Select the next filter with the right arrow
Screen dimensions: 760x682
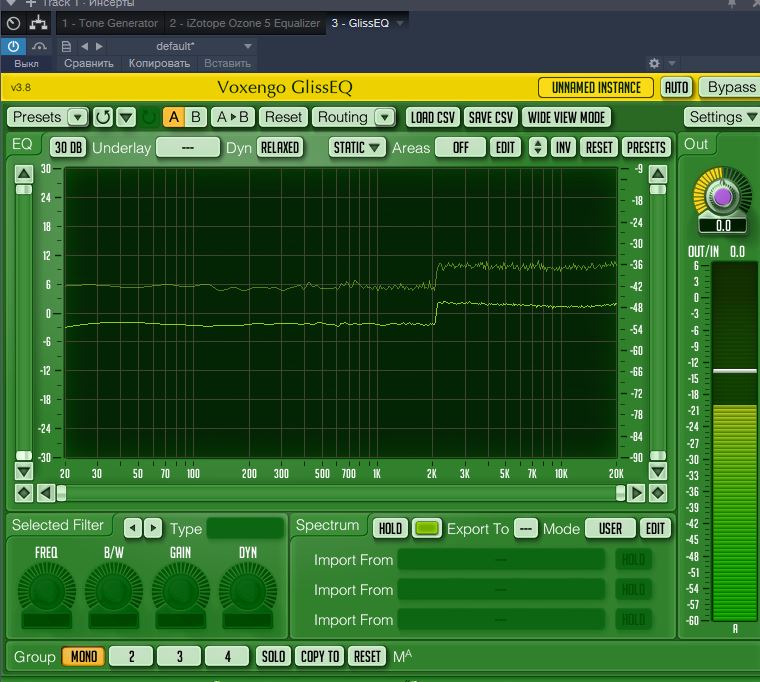pos(153,528)
